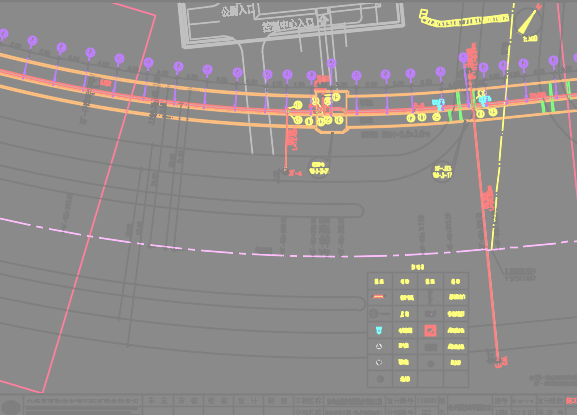577x415 pixels.
Task: Click the red-yellow pipeline symbol in legend
Action: click(379, 297)
